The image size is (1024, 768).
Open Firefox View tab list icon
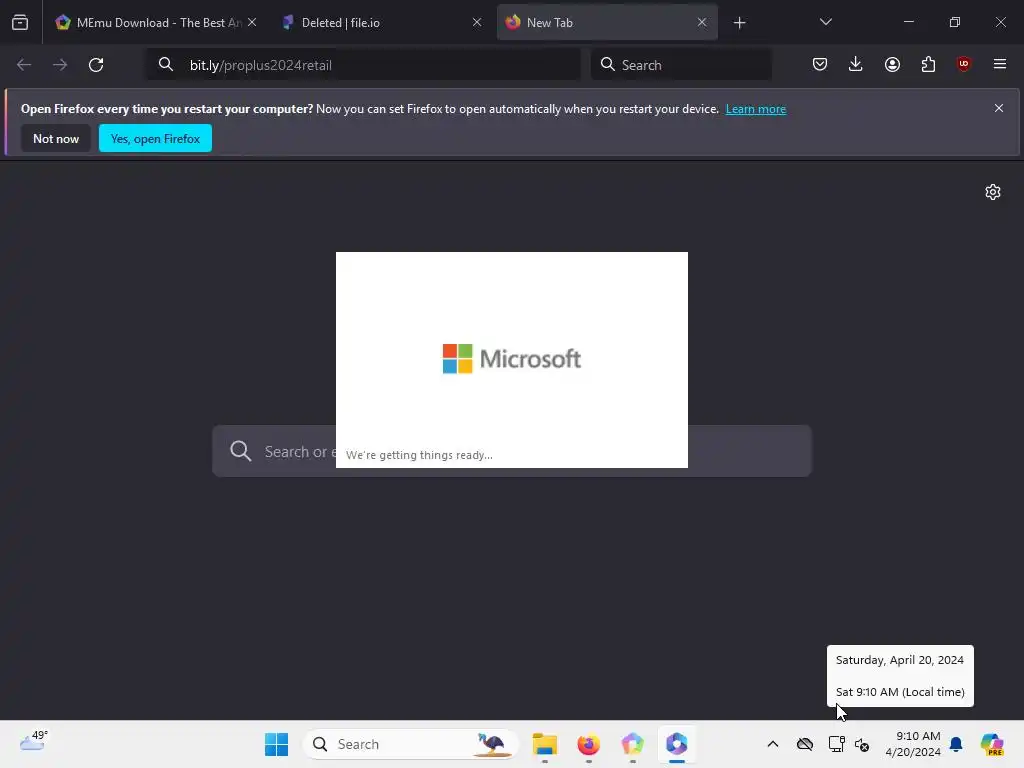(20, 22)
